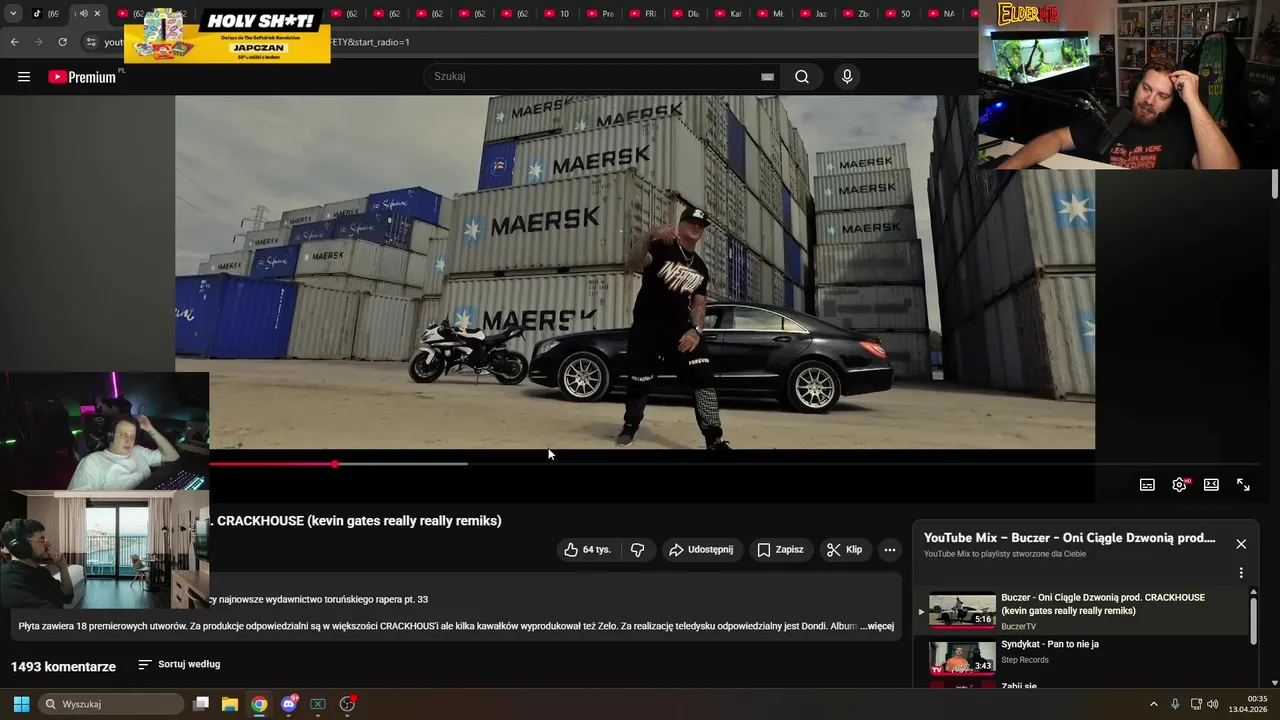
Task: Open the playlist panel three-dot options
Action: [x=1241, y=573]
